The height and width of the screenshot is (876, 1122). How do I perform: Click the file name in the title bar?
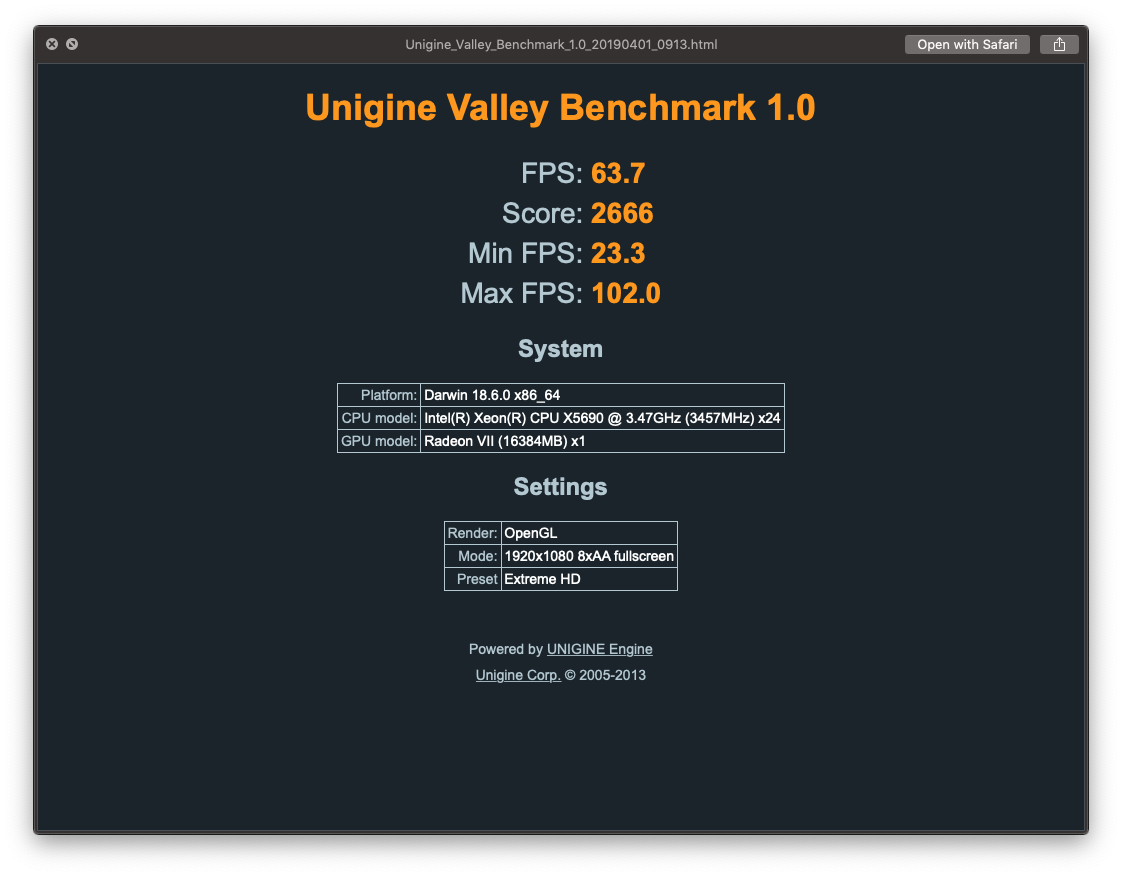pos(561,44)
